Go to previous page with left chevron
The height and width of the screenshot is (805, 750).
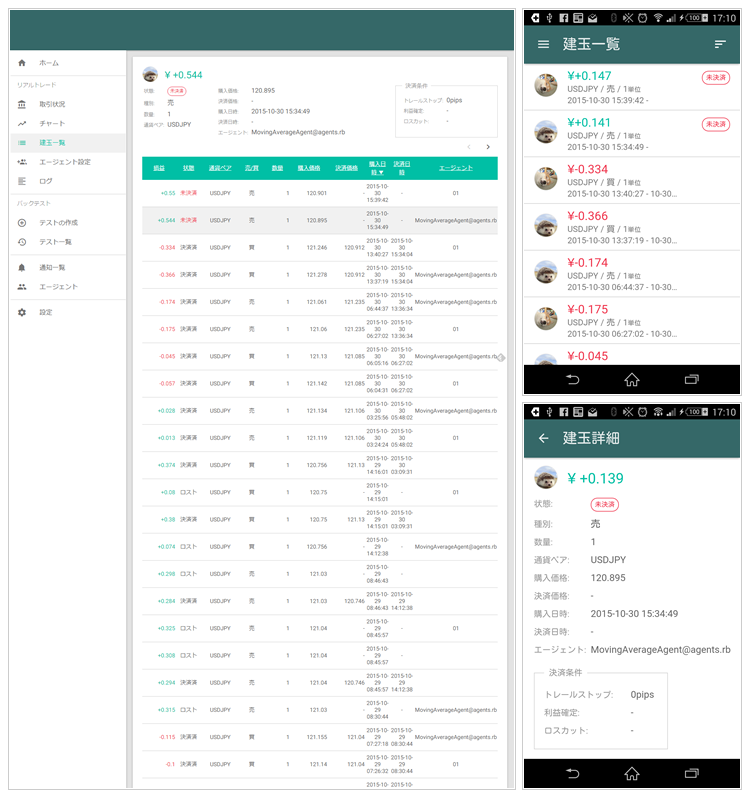[x=469, y=147]
